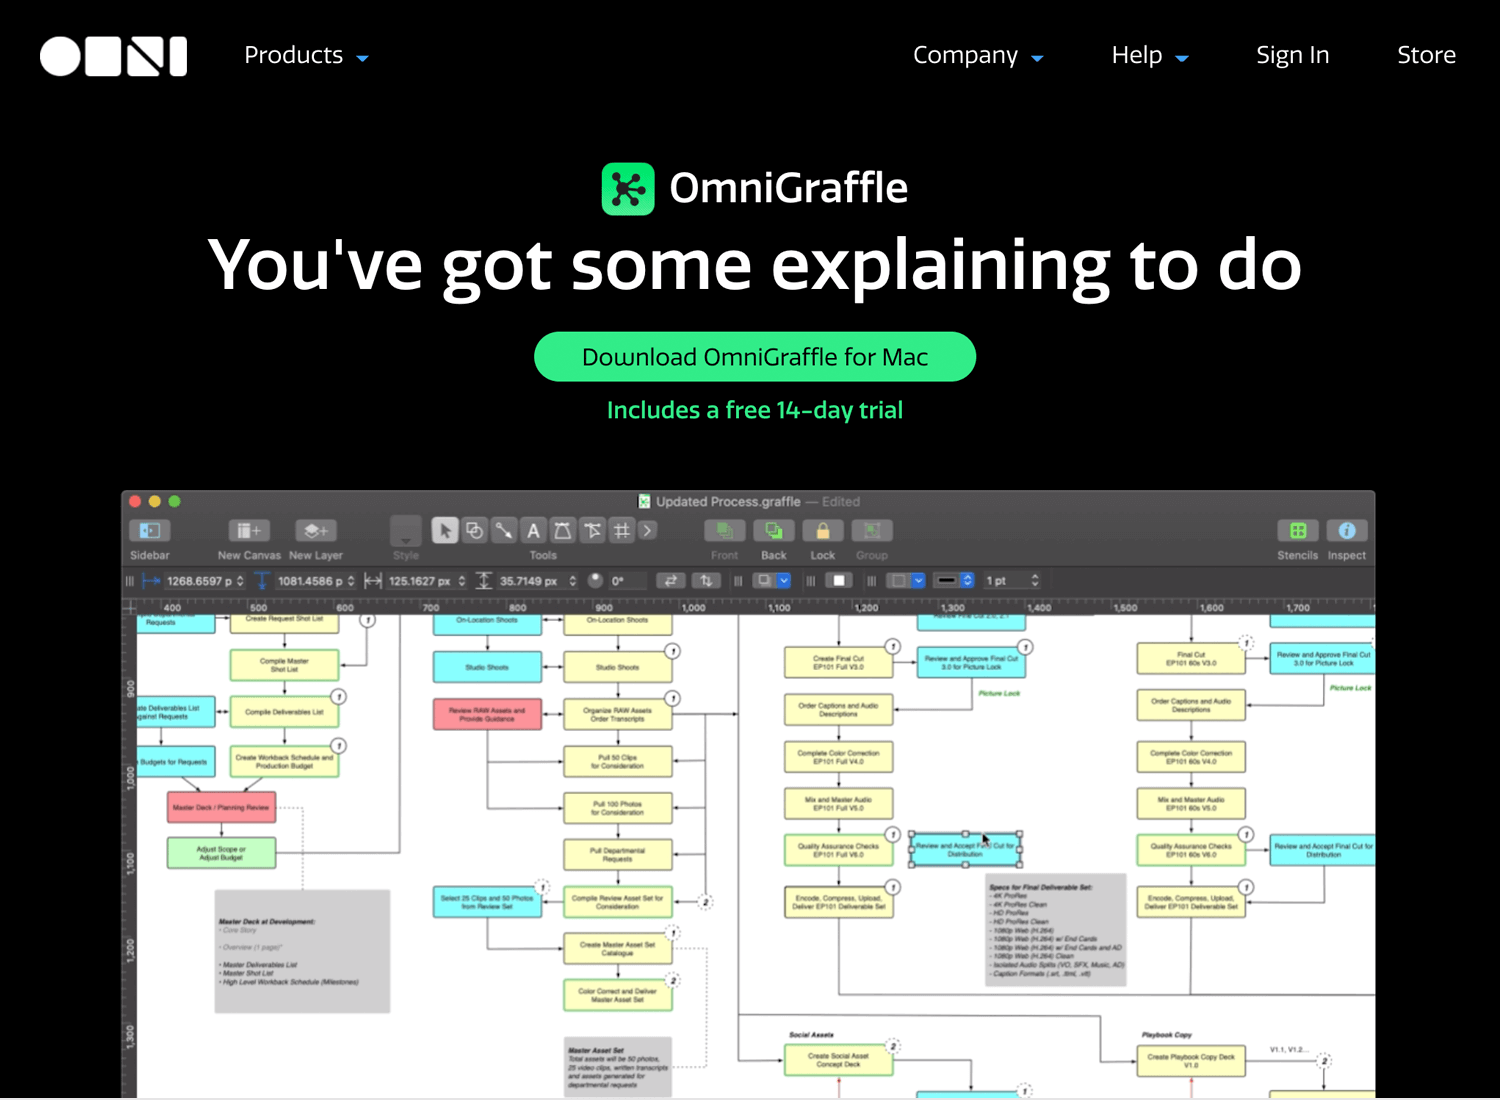
Task: Click the gray Specs for Final Deliverable Set note
Action: [1056, 930]
